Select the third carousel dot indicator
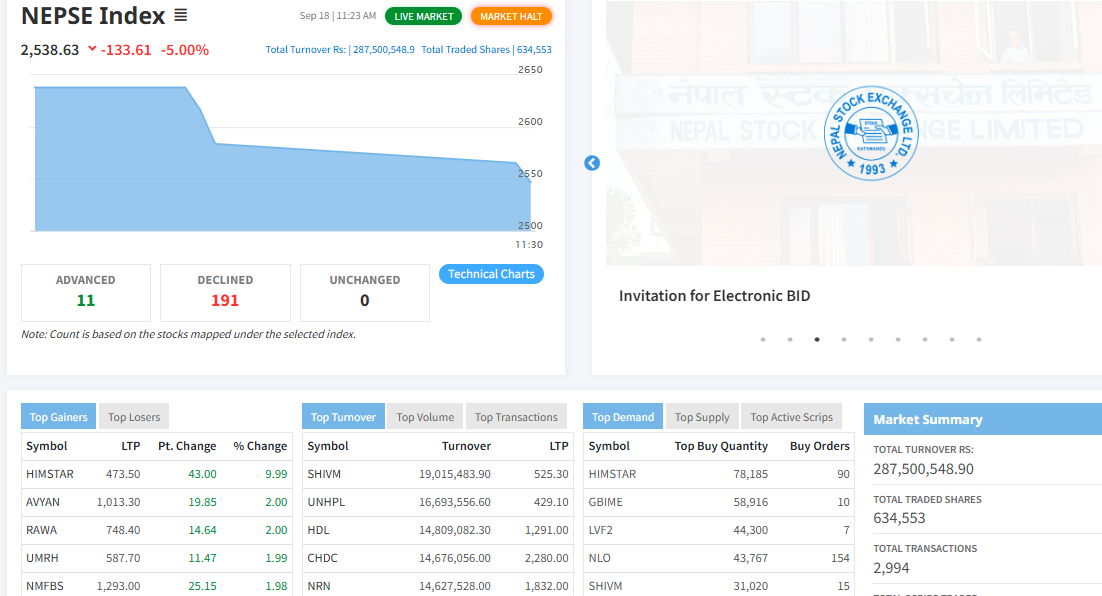Screen dimensions: 1102x596 pos(817,339)
